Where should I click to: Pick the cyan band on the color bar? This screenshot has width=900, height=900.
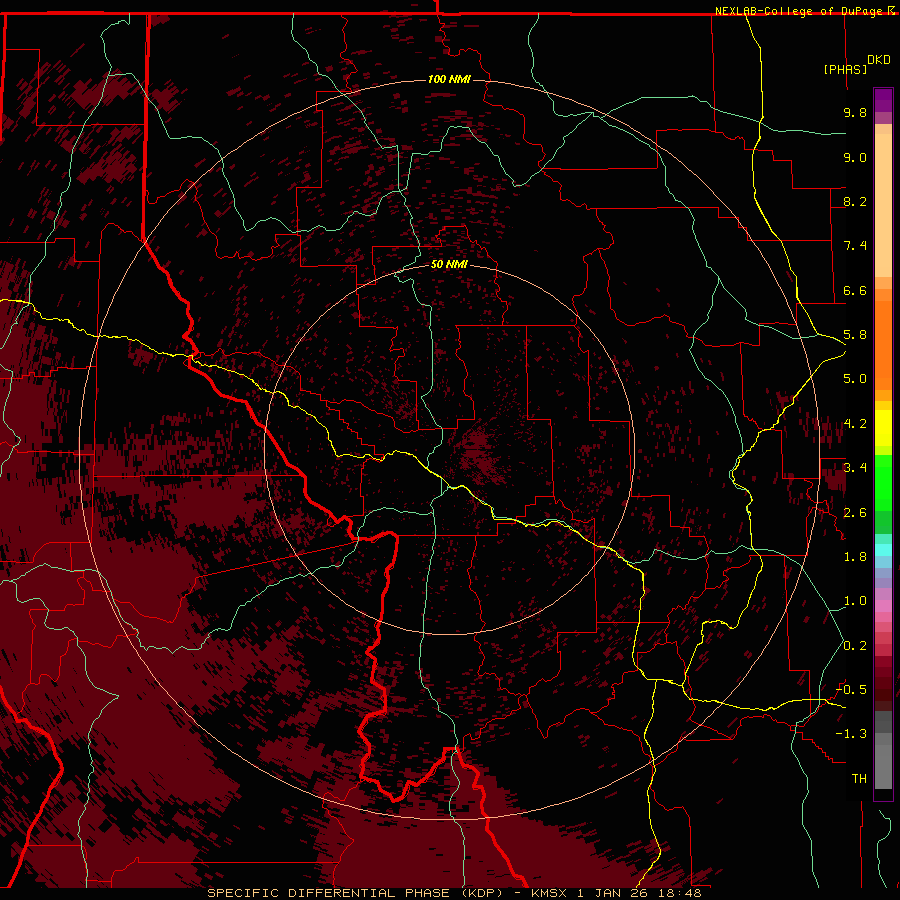(x=883, y=550)
